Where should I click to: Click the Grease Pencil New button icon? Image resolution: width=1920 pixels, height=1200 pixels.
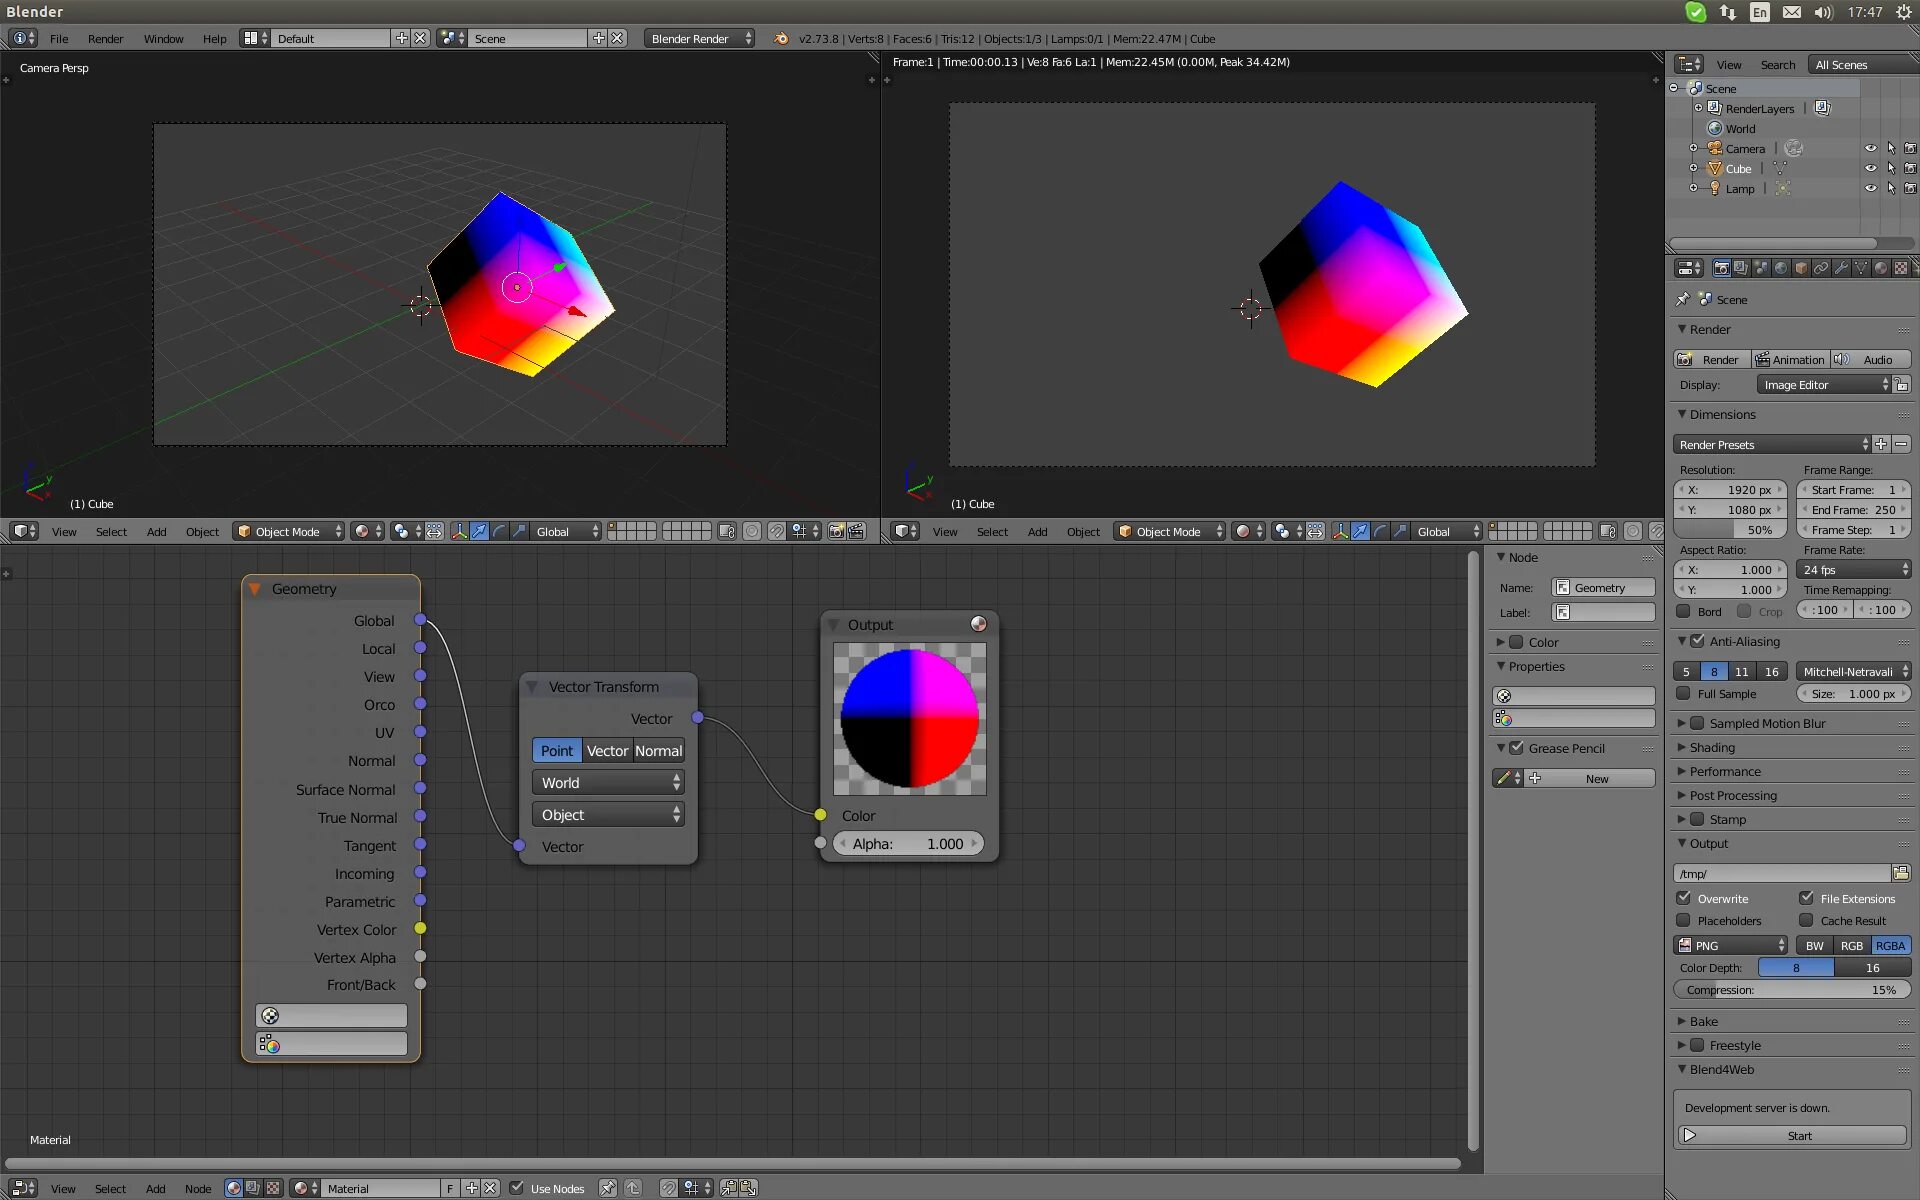pyautogui.click(x=1535, y=778)
